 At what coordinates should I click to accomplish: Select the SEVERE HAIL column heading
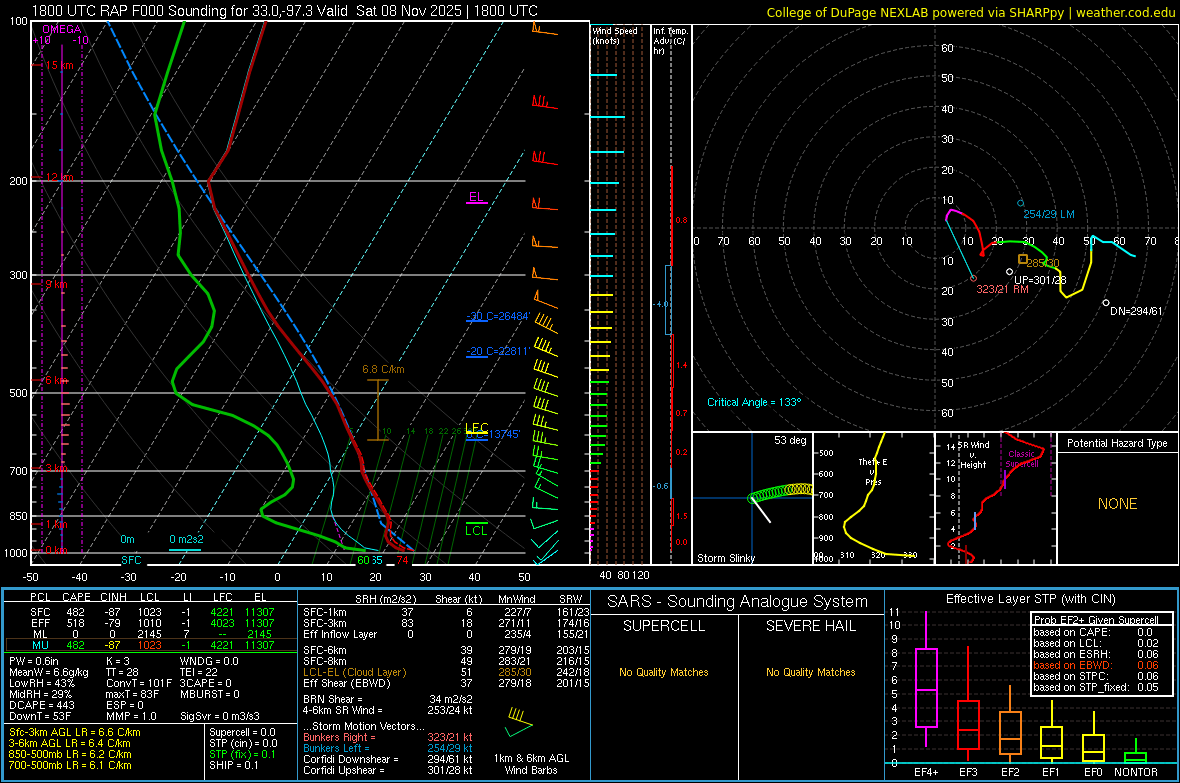(x=810, y=626)
